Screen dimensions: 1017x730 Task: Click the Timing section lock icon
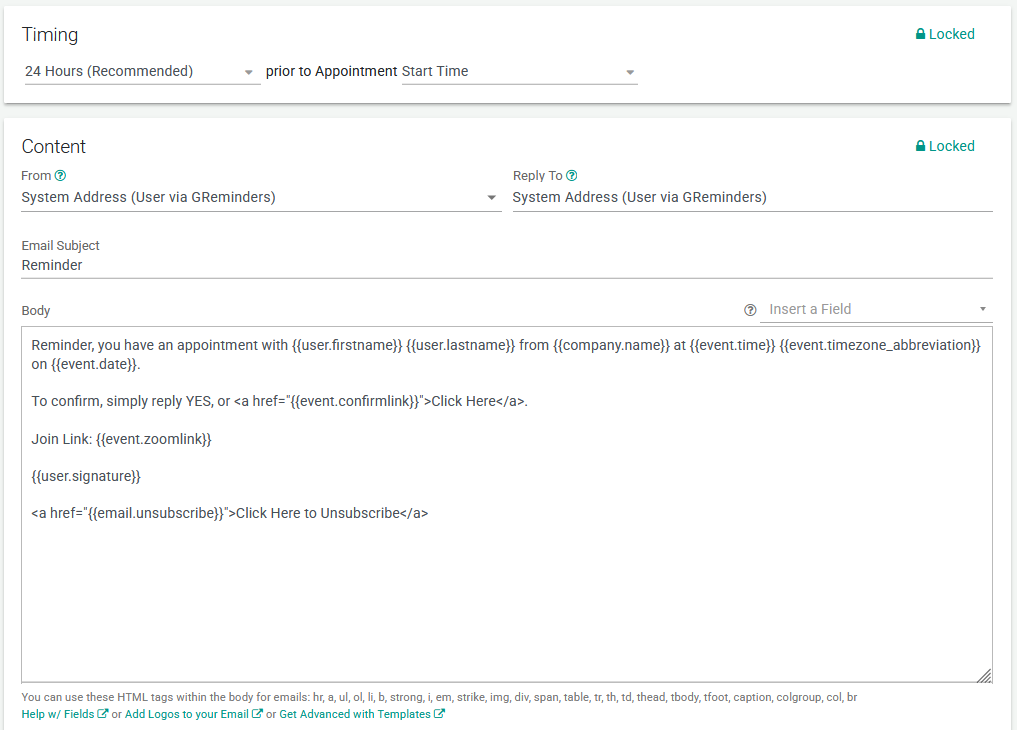click(920, 34)
